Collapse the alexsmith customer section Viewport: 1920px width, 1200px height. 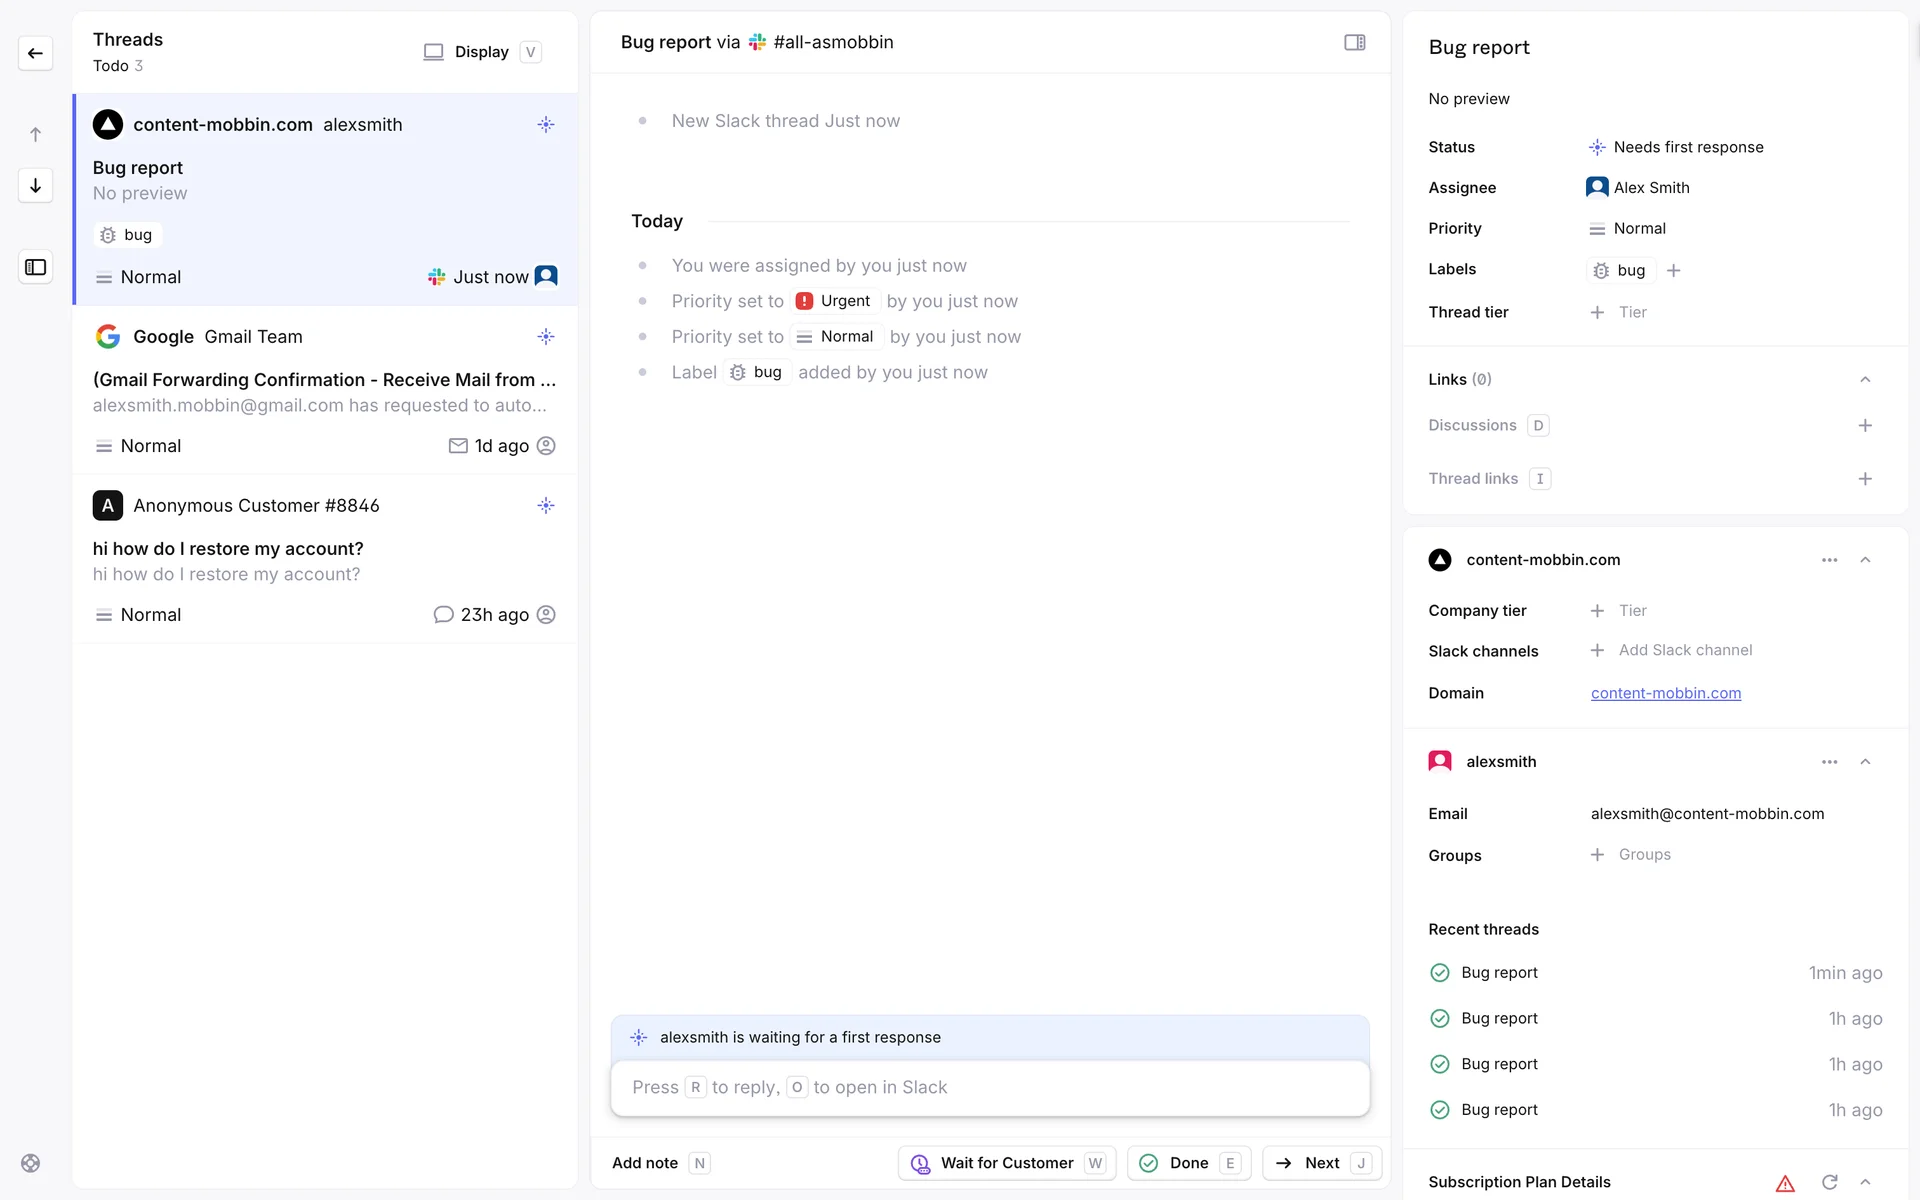[1865, 762]
